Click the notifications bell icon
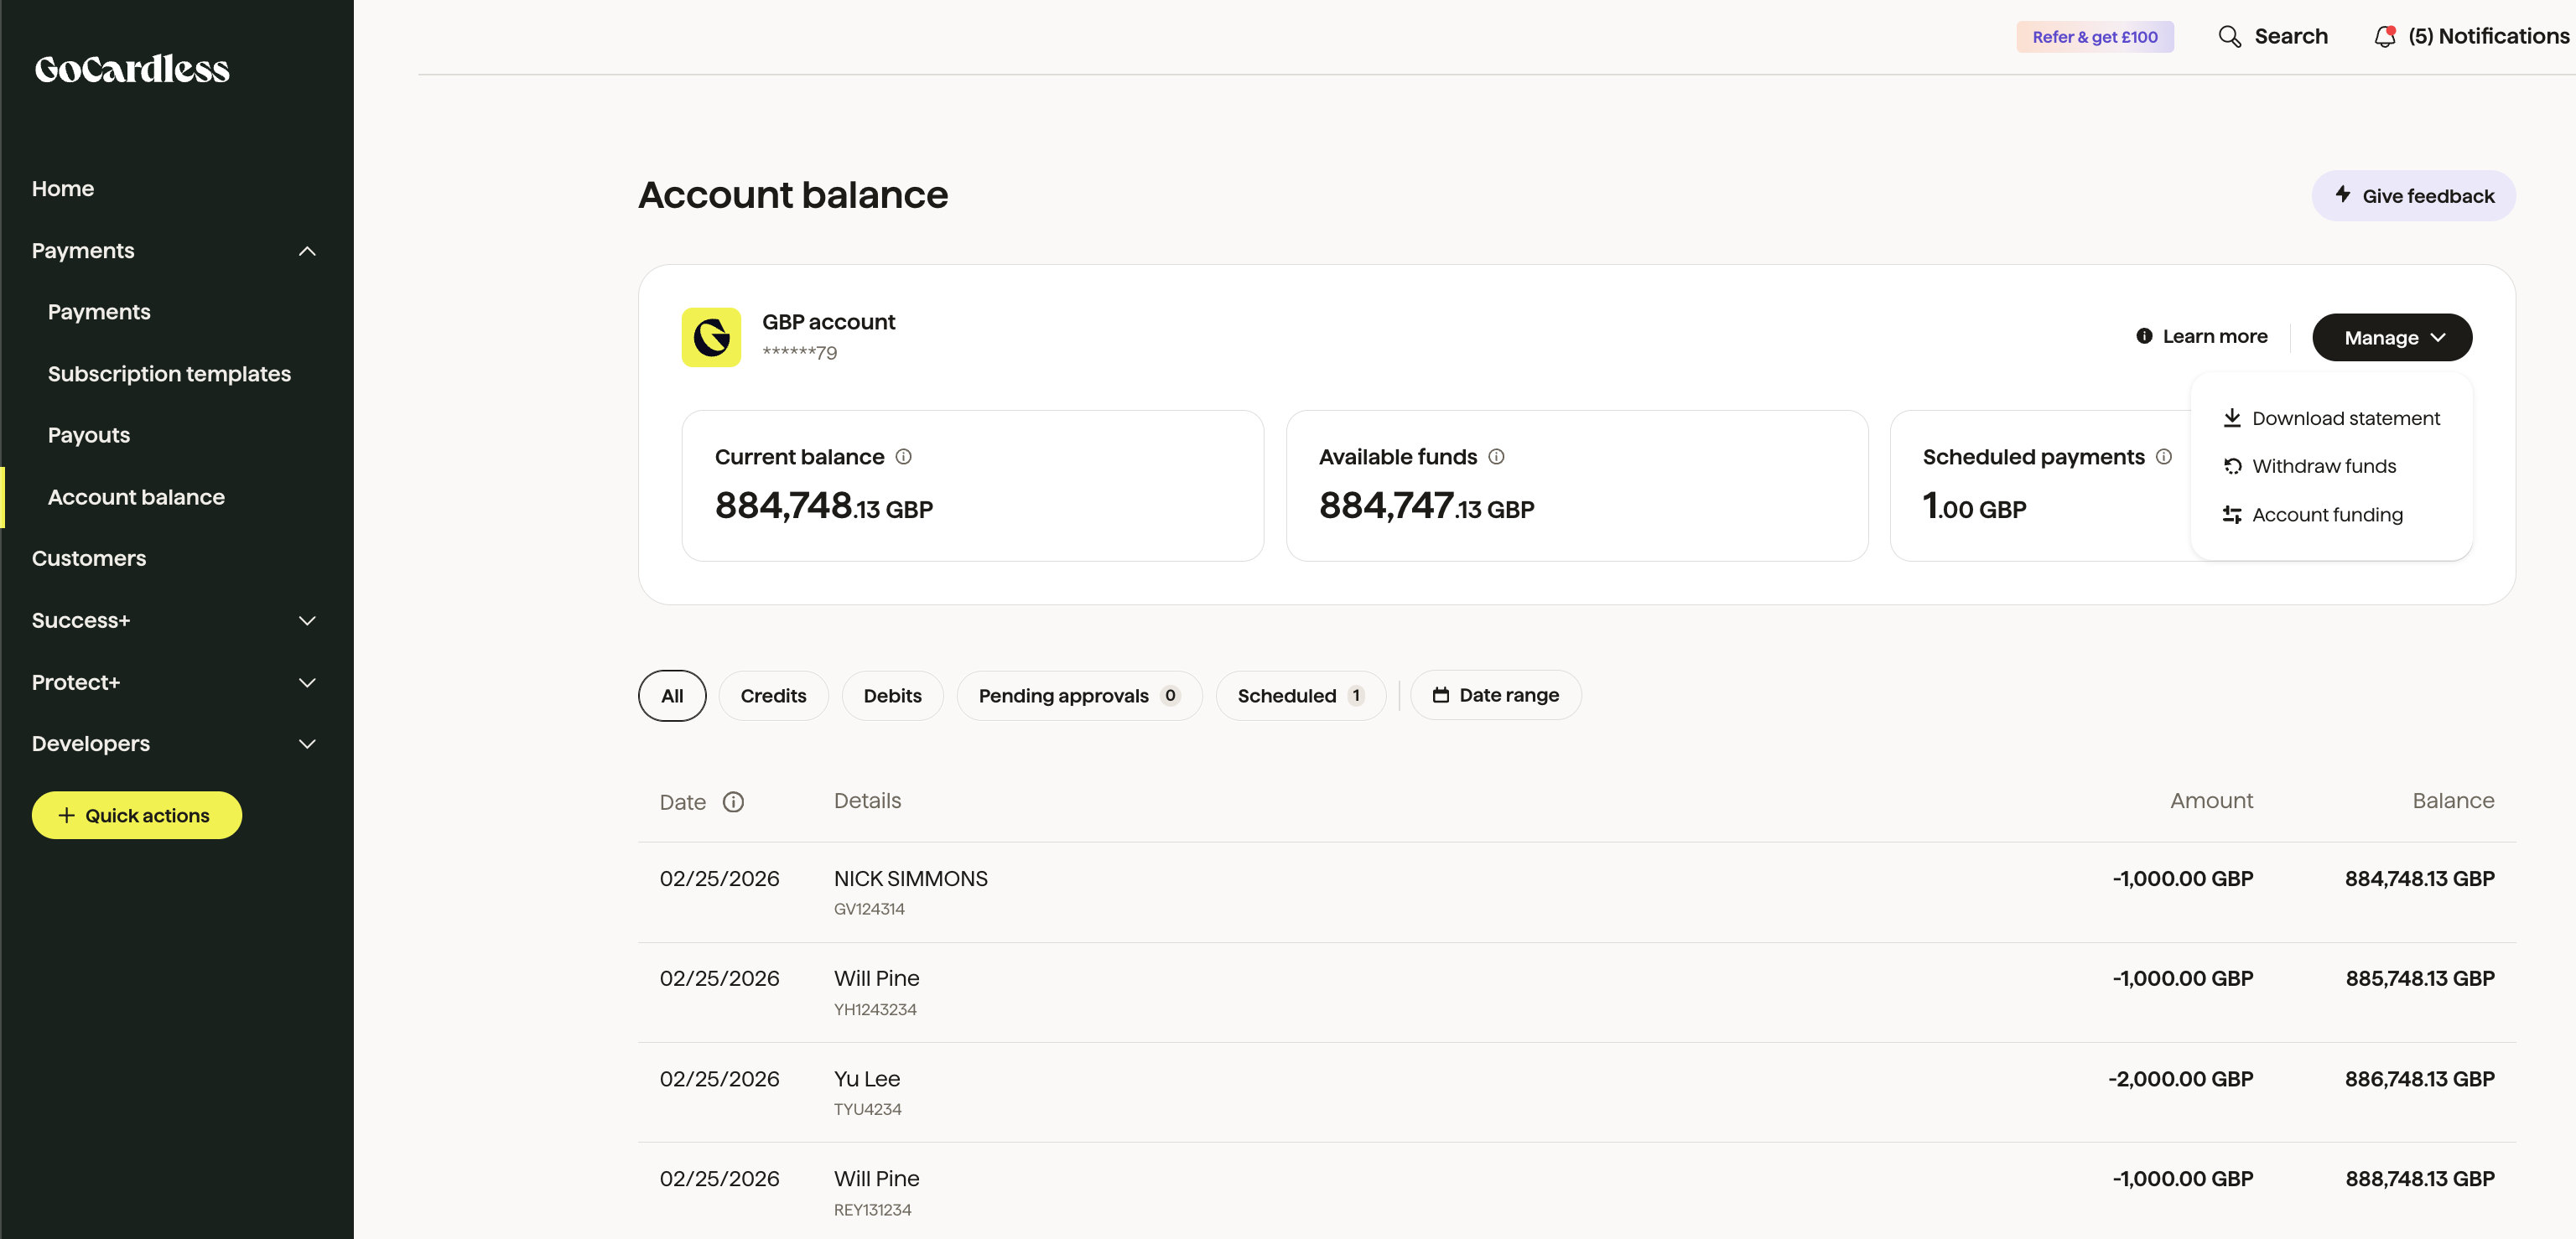This screenshot has height=1239, width=2576. click(x=2384, y=37)
